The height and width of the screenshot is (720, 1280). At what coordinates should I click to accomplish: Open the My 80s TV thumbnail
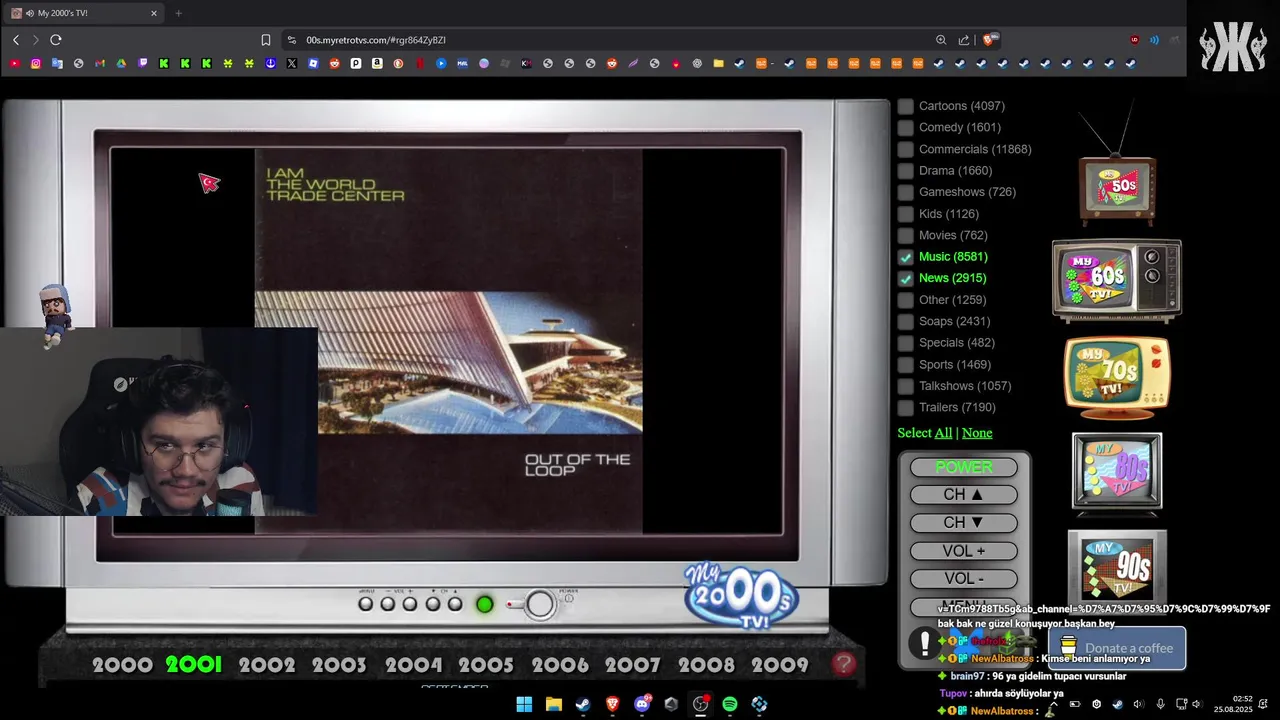(x=1117, y=473)
